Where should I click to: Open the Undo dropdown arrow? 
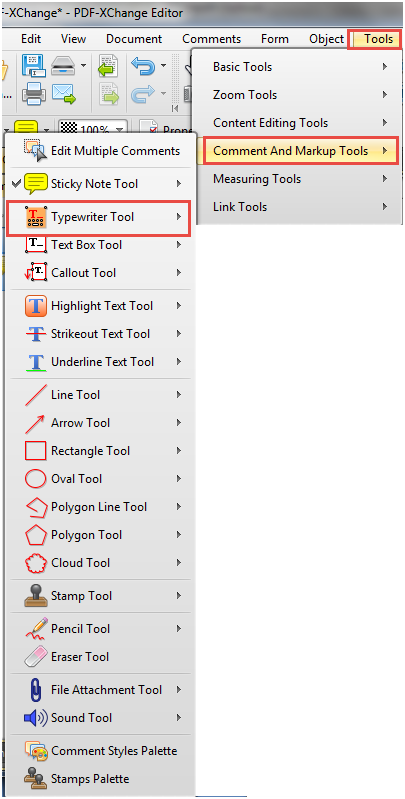(x=163, y=66)
